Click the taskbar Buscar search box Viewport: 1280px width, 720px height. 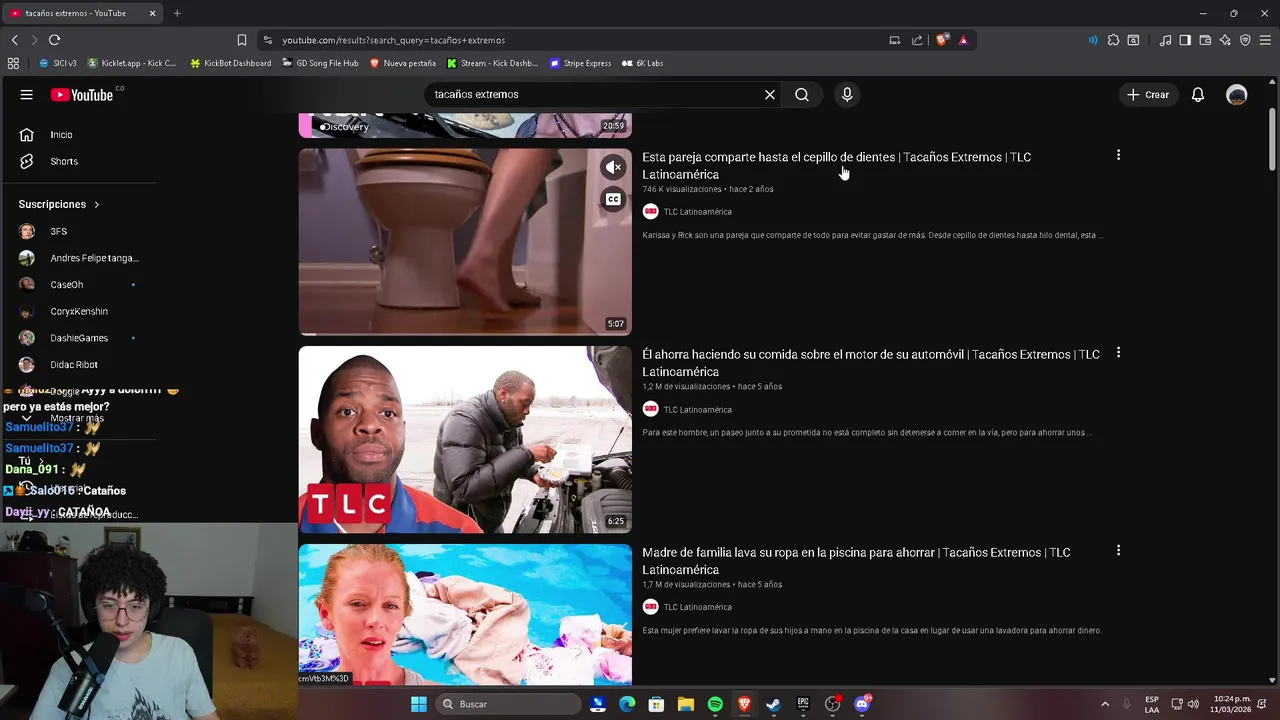507,704
